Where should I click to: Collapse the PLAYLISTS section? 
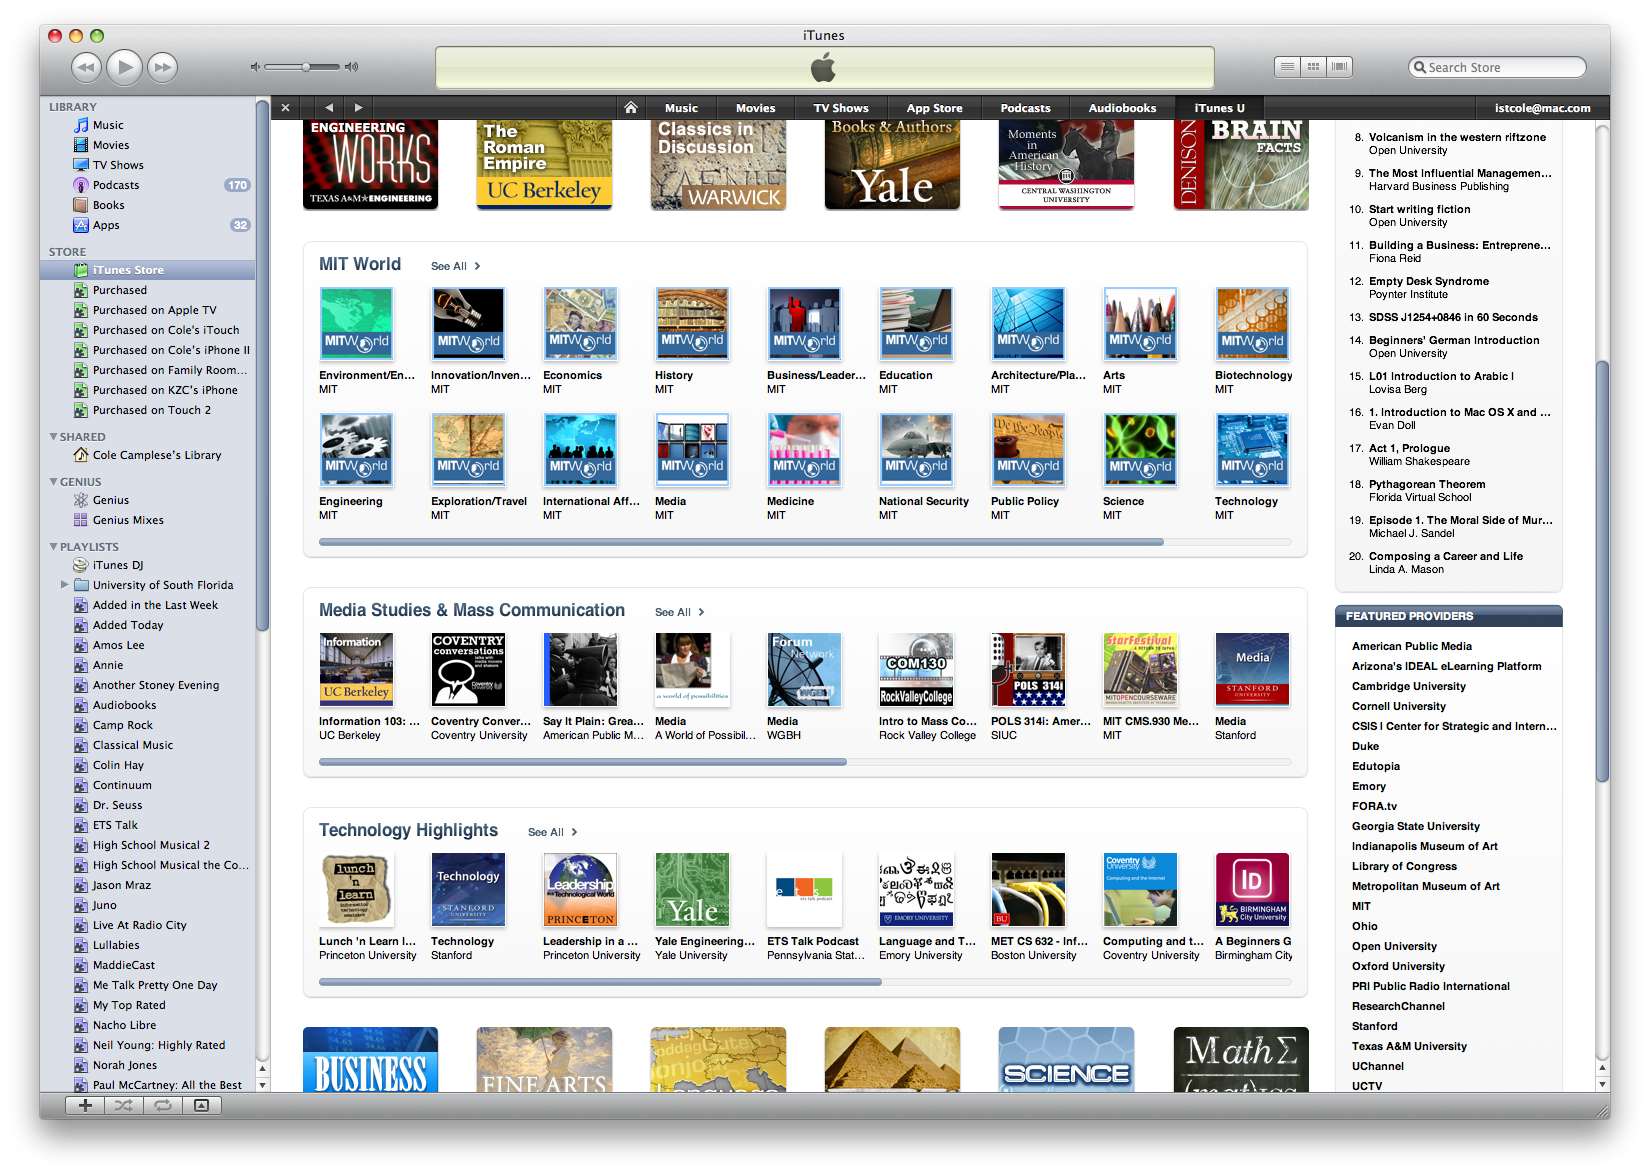[53, 546]
